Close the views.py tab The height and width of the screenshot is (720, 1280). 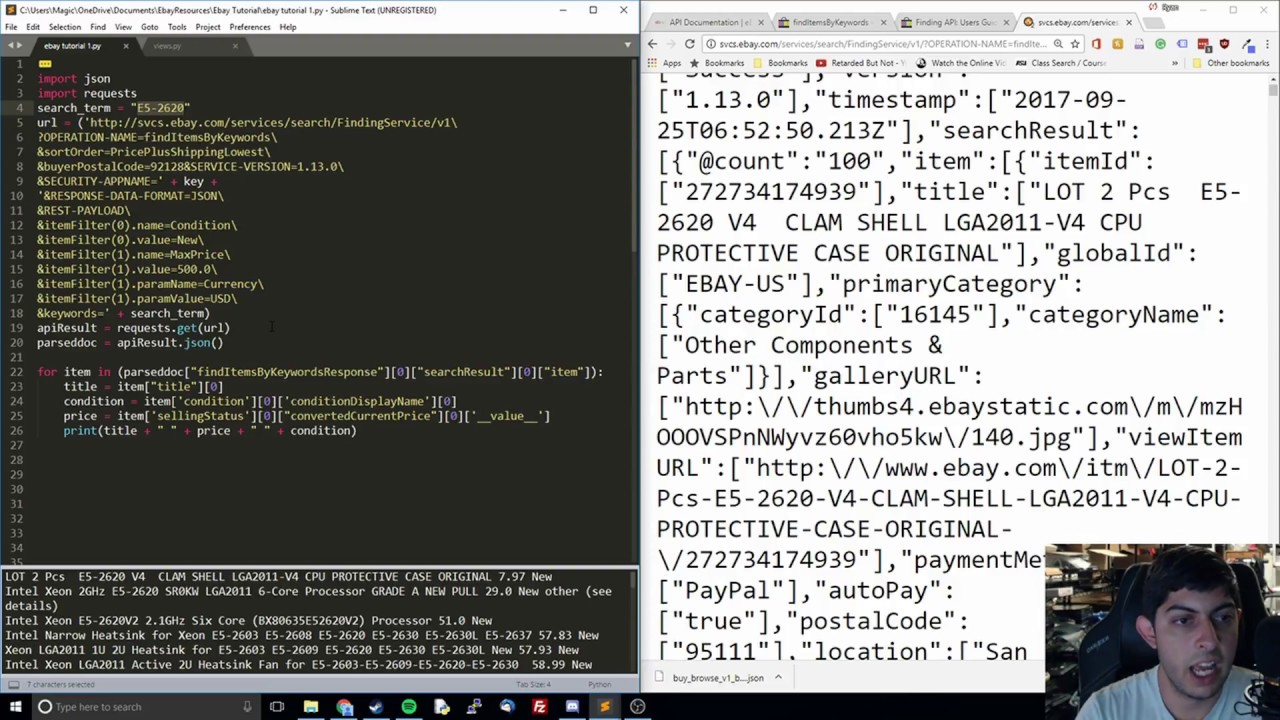pos(235,46)
